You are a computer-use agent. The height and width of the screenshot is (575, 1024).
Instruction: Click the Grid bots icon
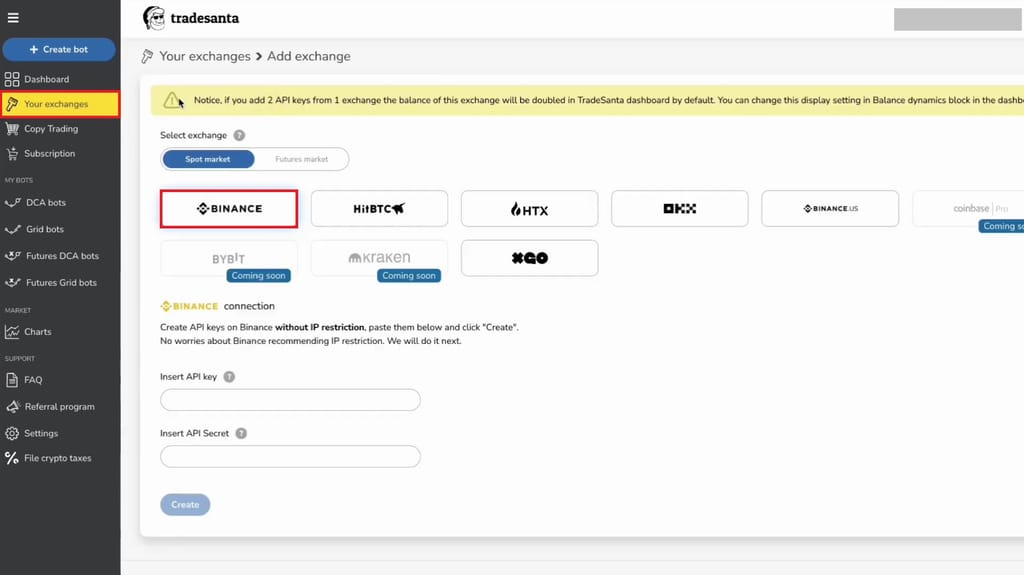[x=12, y=229]
